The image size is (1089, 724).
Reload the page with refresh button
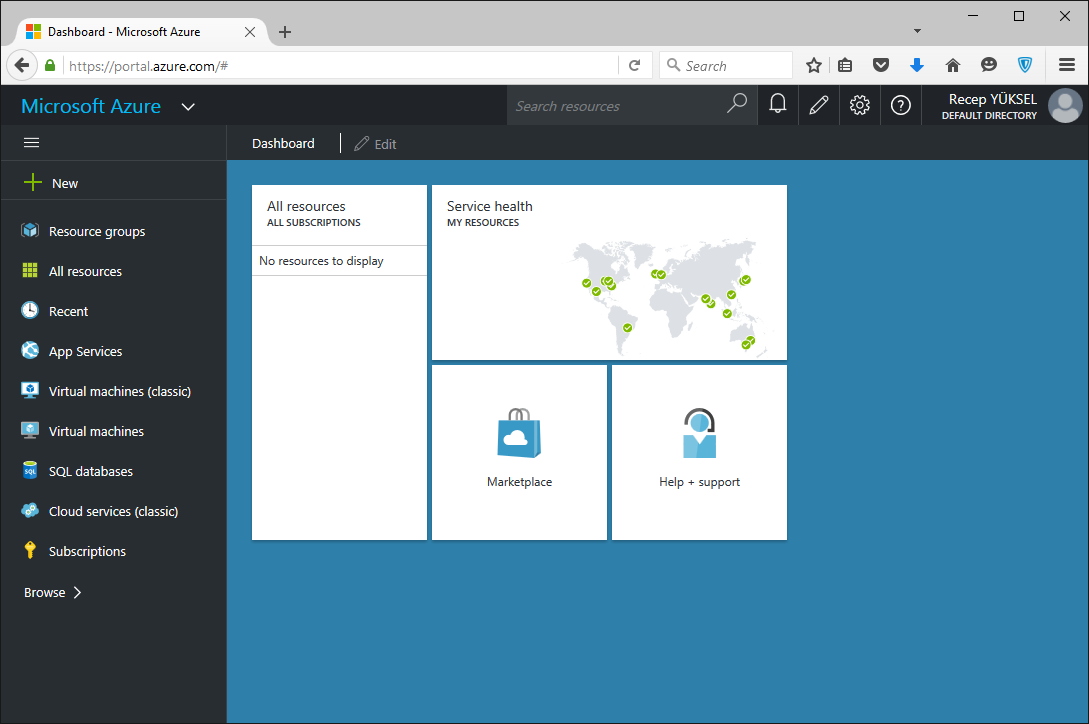(x=634, y=65)
